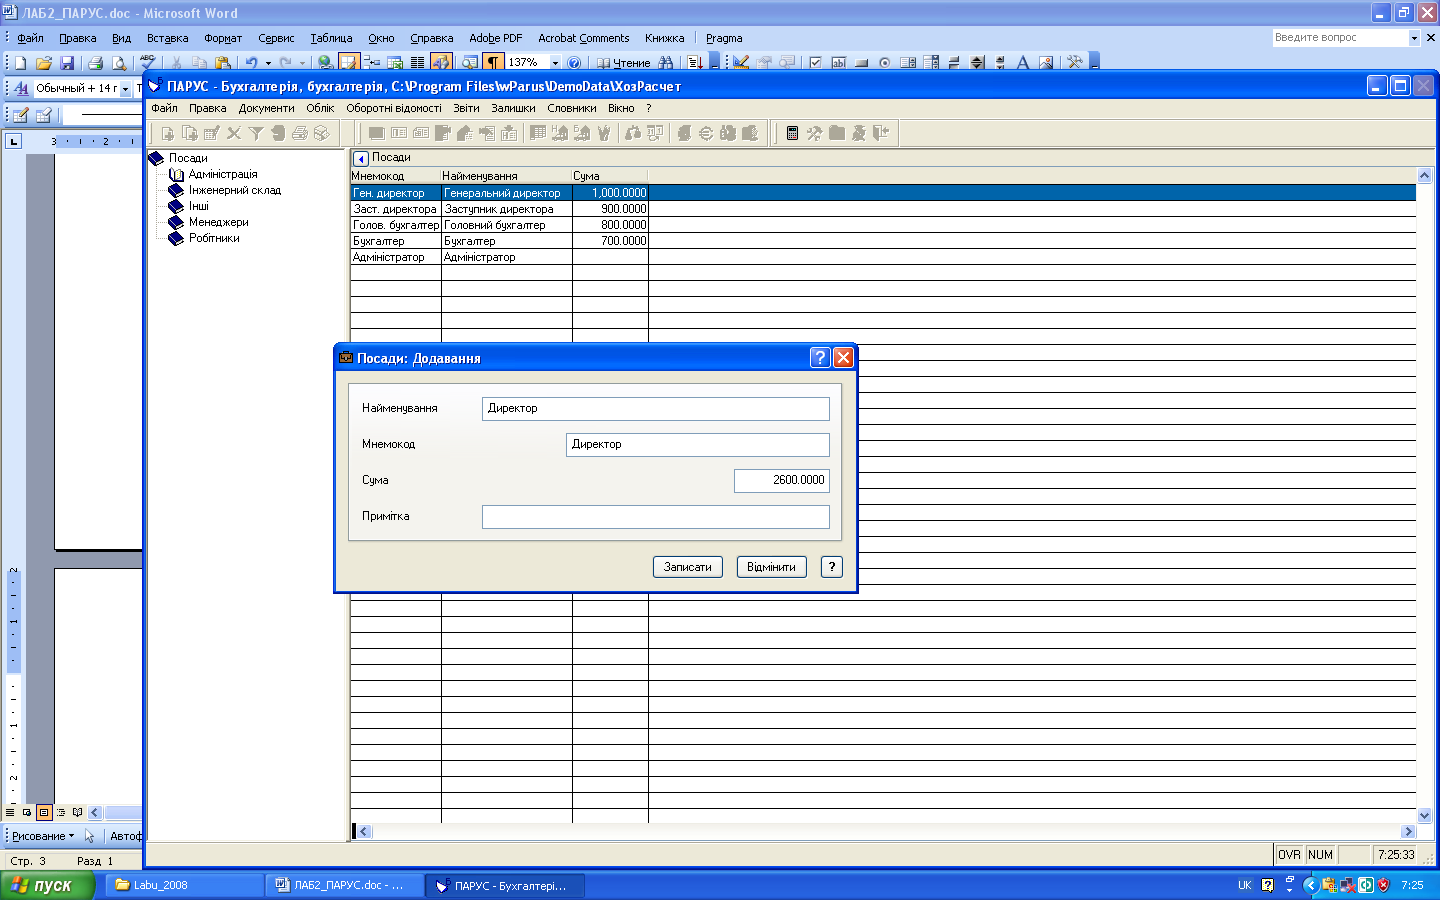1440x900 pixels.
Task: Select Робітники node in tree
Action: click(x=214, y=238)
